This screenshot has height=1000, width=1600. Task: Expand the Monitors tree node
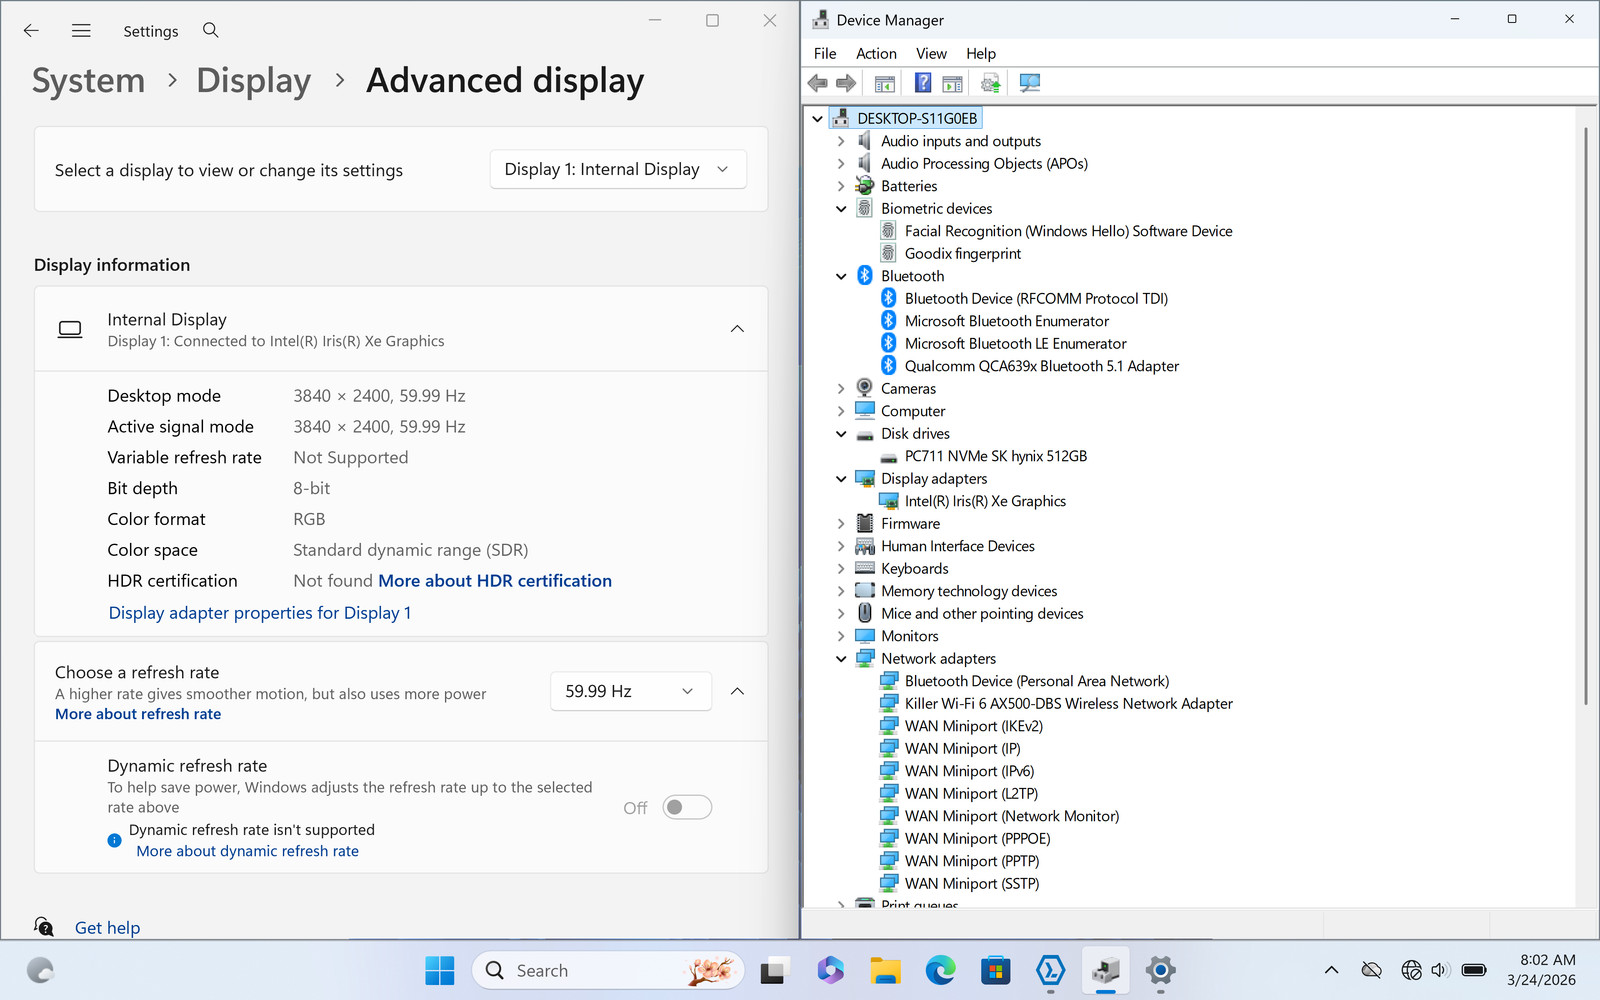(841, 636)
